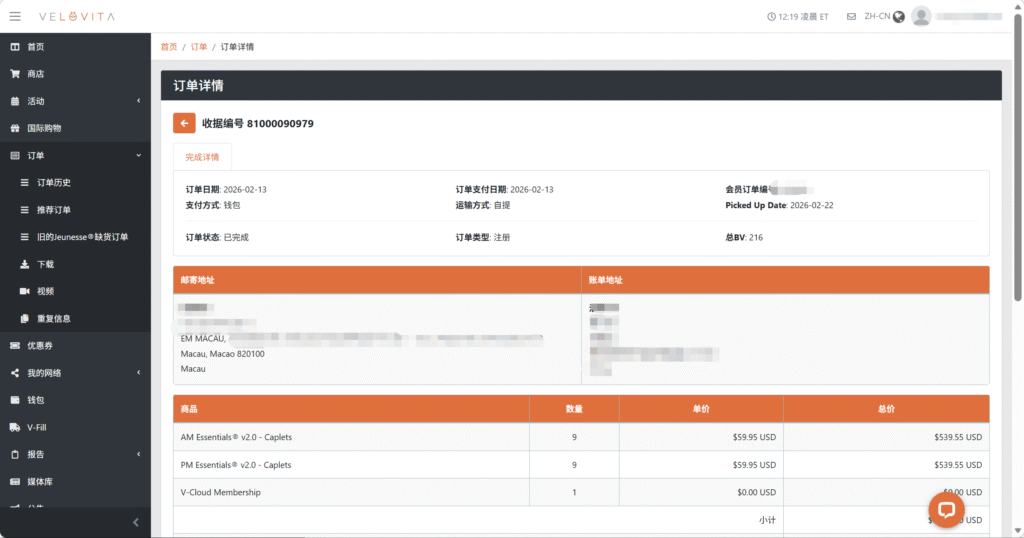Click the 运输方式: 自提 text

coord(483,205)
